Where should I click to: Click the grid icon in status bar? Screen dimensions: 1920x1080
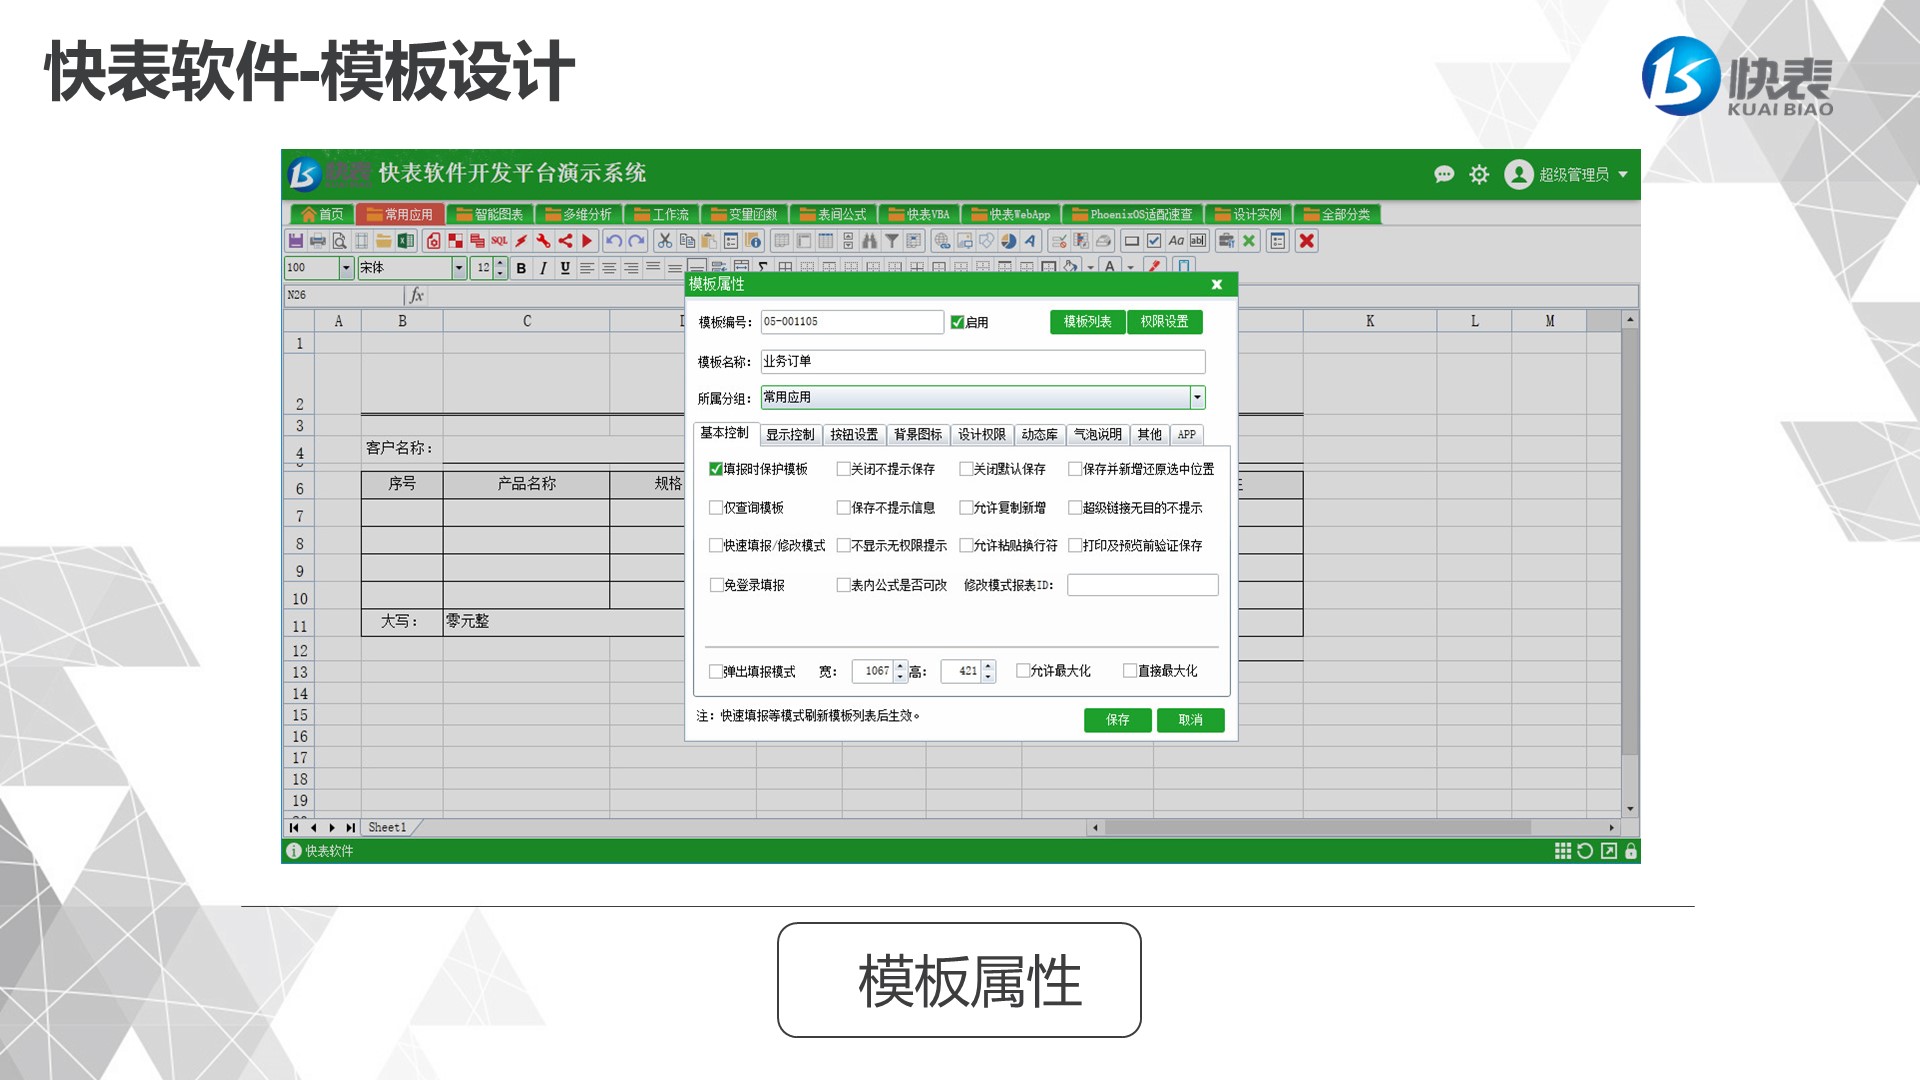point(1563,851)
